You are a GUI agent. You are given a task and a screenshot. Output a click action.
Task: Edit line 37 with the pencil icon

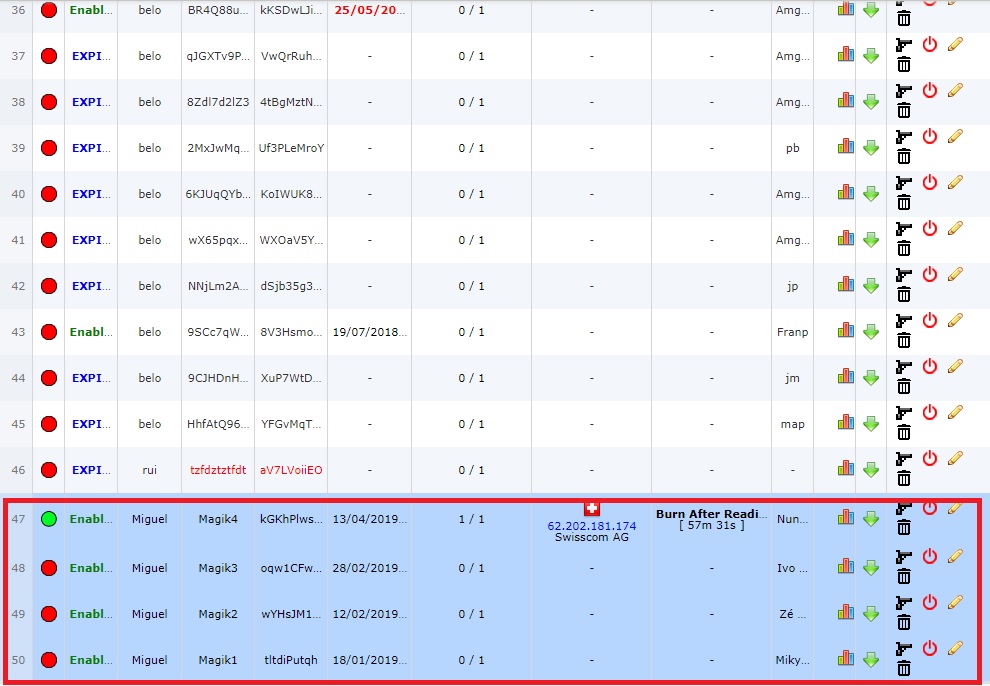pos(955,44)
